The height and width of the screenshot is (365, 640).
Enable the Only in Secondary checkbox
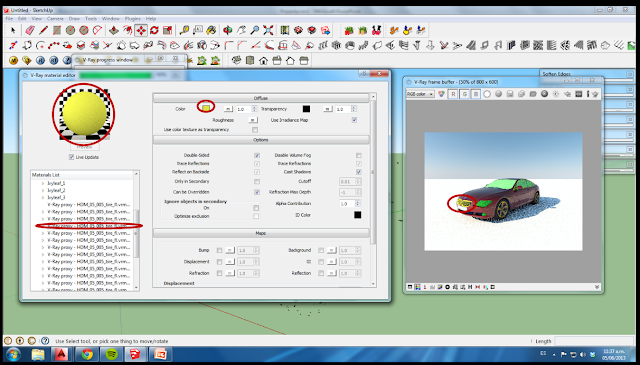tap(257, 181)
